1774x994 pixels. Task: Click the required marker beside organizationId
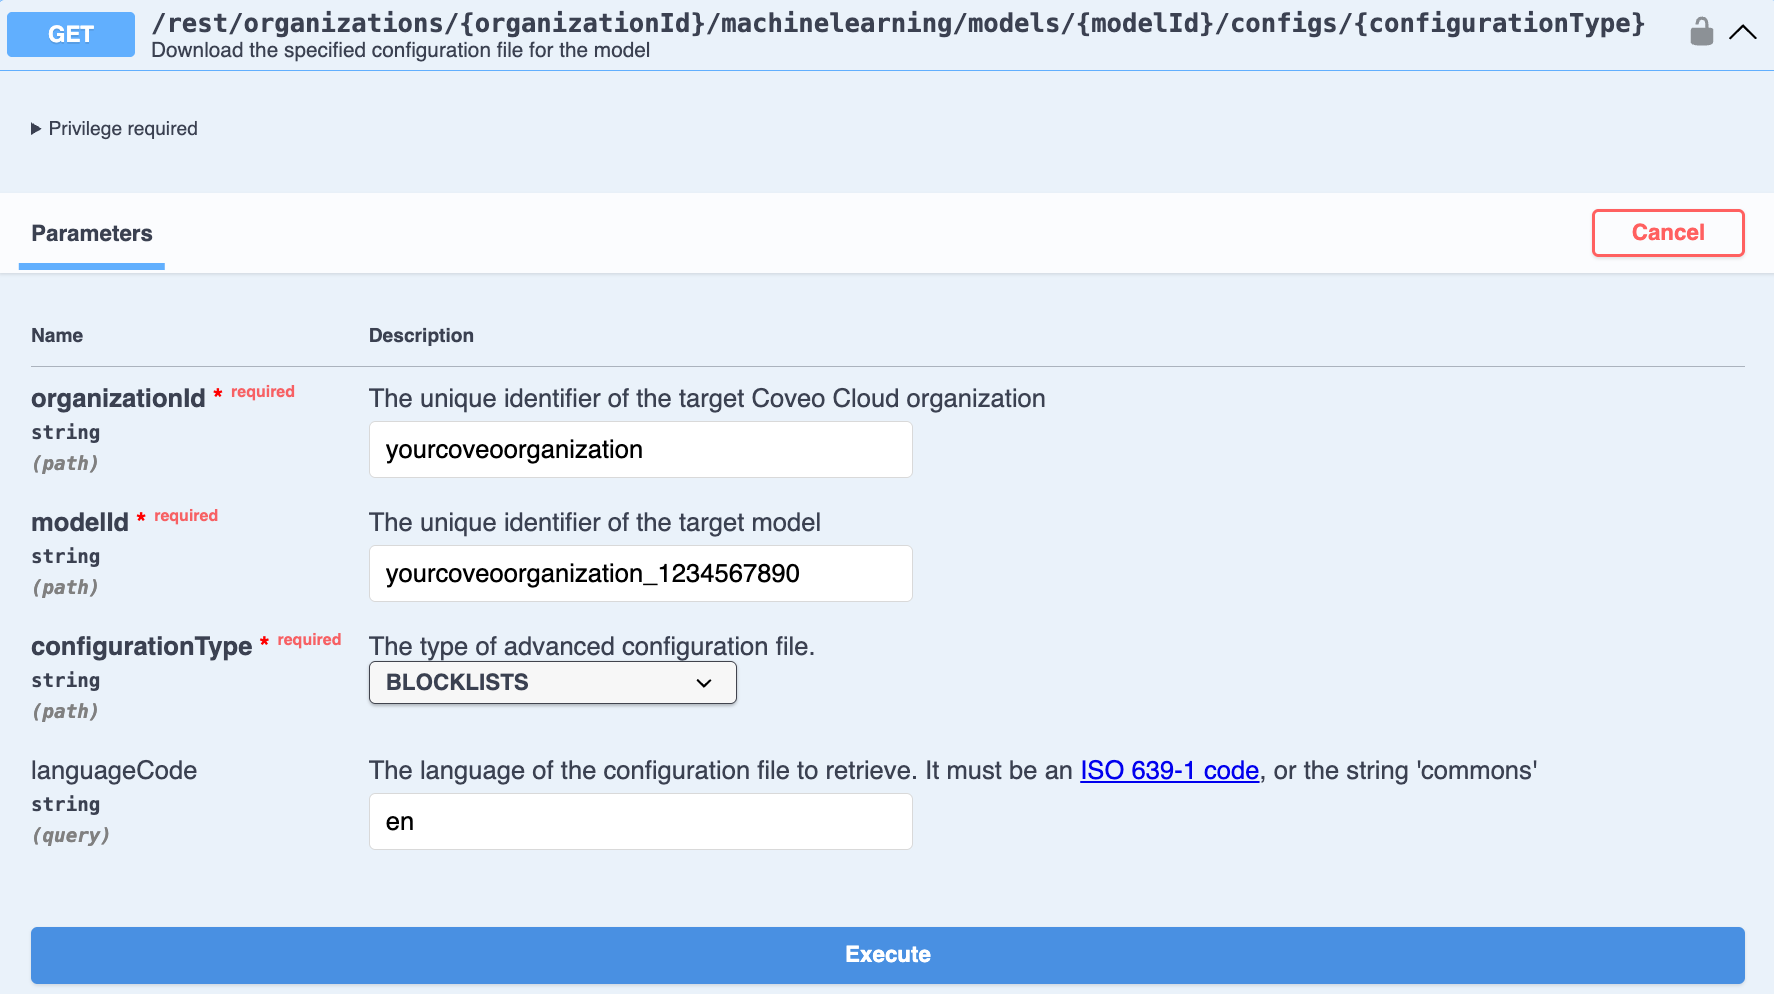click(255, 392)
